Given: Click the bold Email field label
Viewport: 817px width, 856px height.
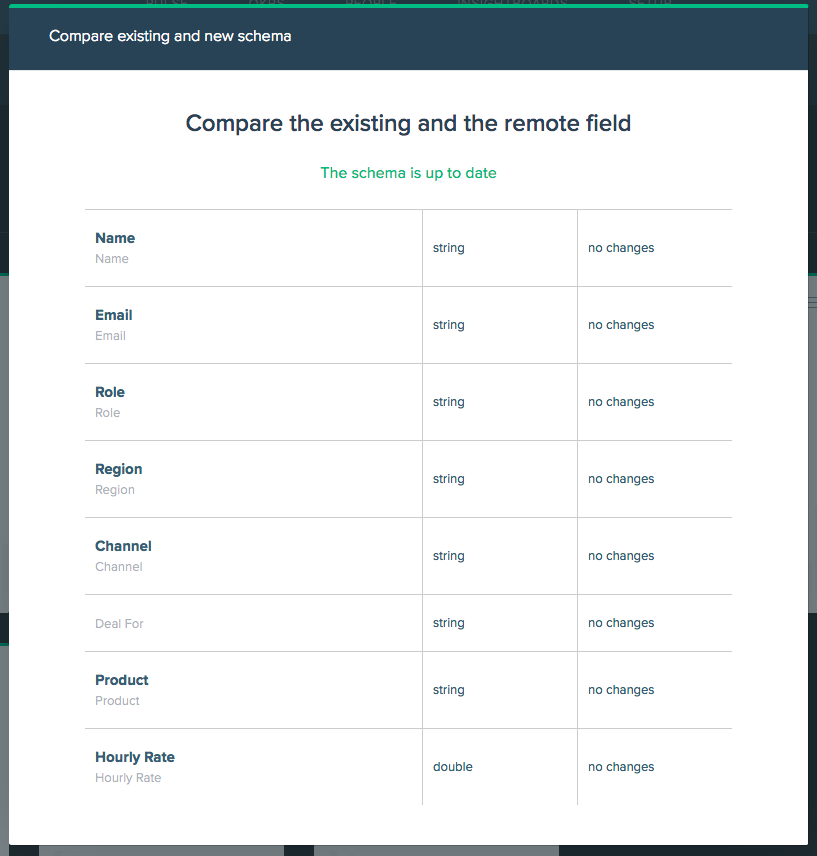Looking at the screenshot, I should click(114, 315).
